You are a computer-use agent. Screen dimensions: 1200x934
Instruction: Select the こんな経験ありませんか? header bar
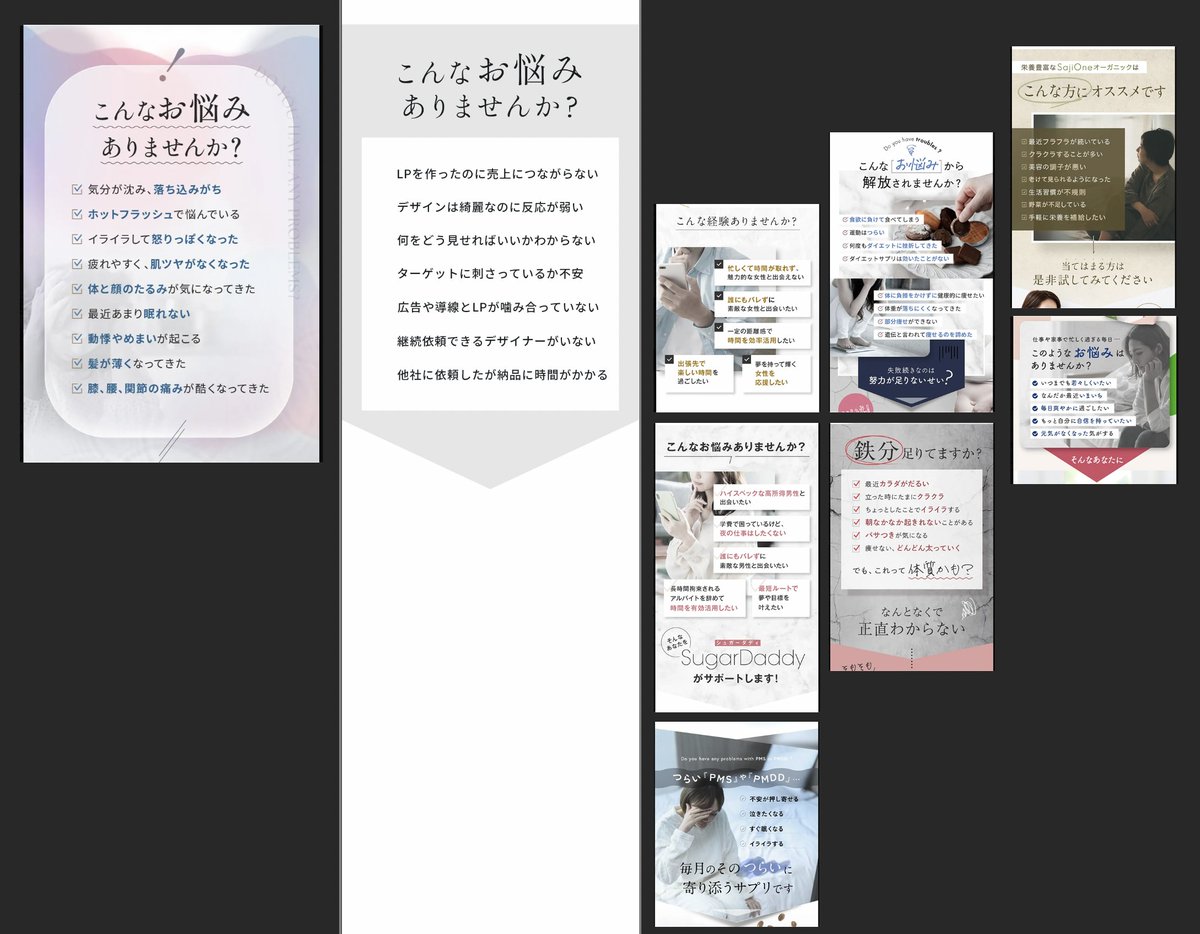pos(737,221)
